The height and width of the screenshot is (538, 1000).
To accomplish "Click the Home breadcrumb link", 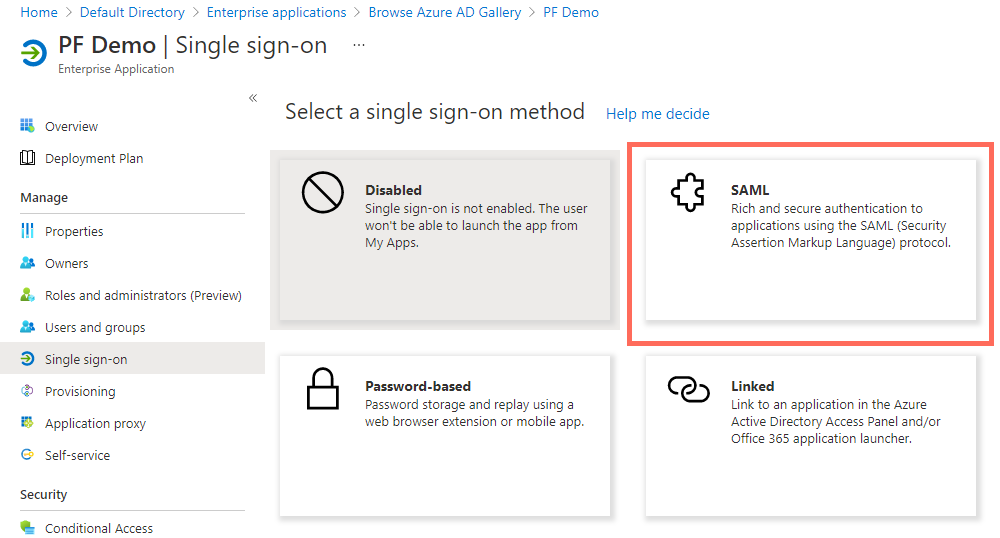I will (x=39, y=12).
